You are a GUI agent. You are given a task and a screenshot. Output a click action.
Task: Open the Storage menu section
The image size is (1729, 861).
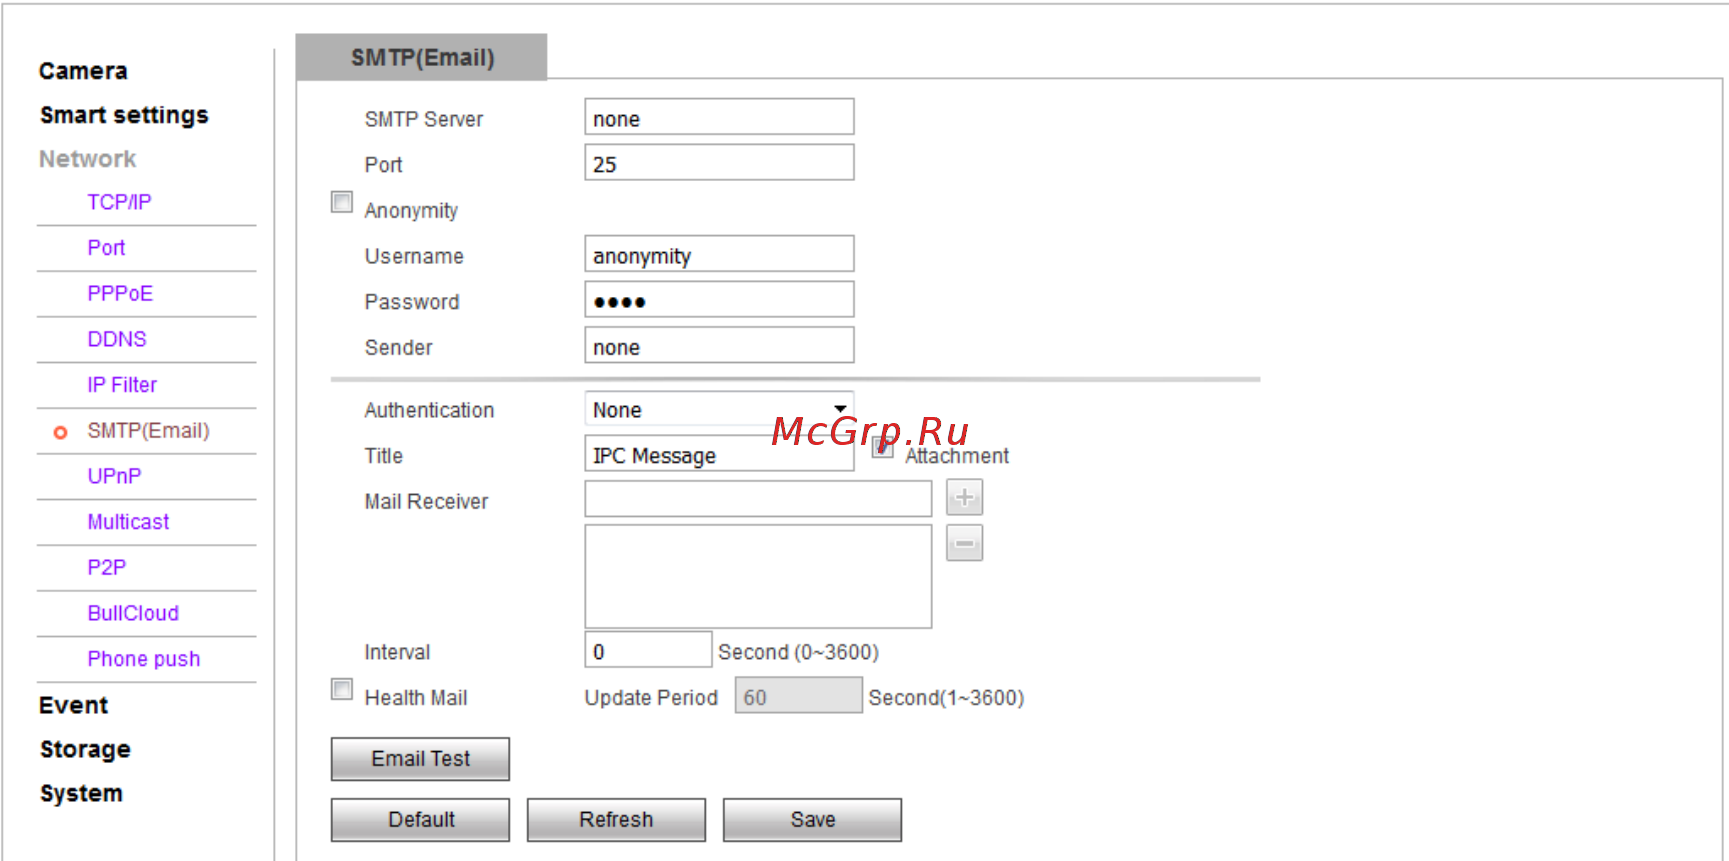[x=85, y=749]
